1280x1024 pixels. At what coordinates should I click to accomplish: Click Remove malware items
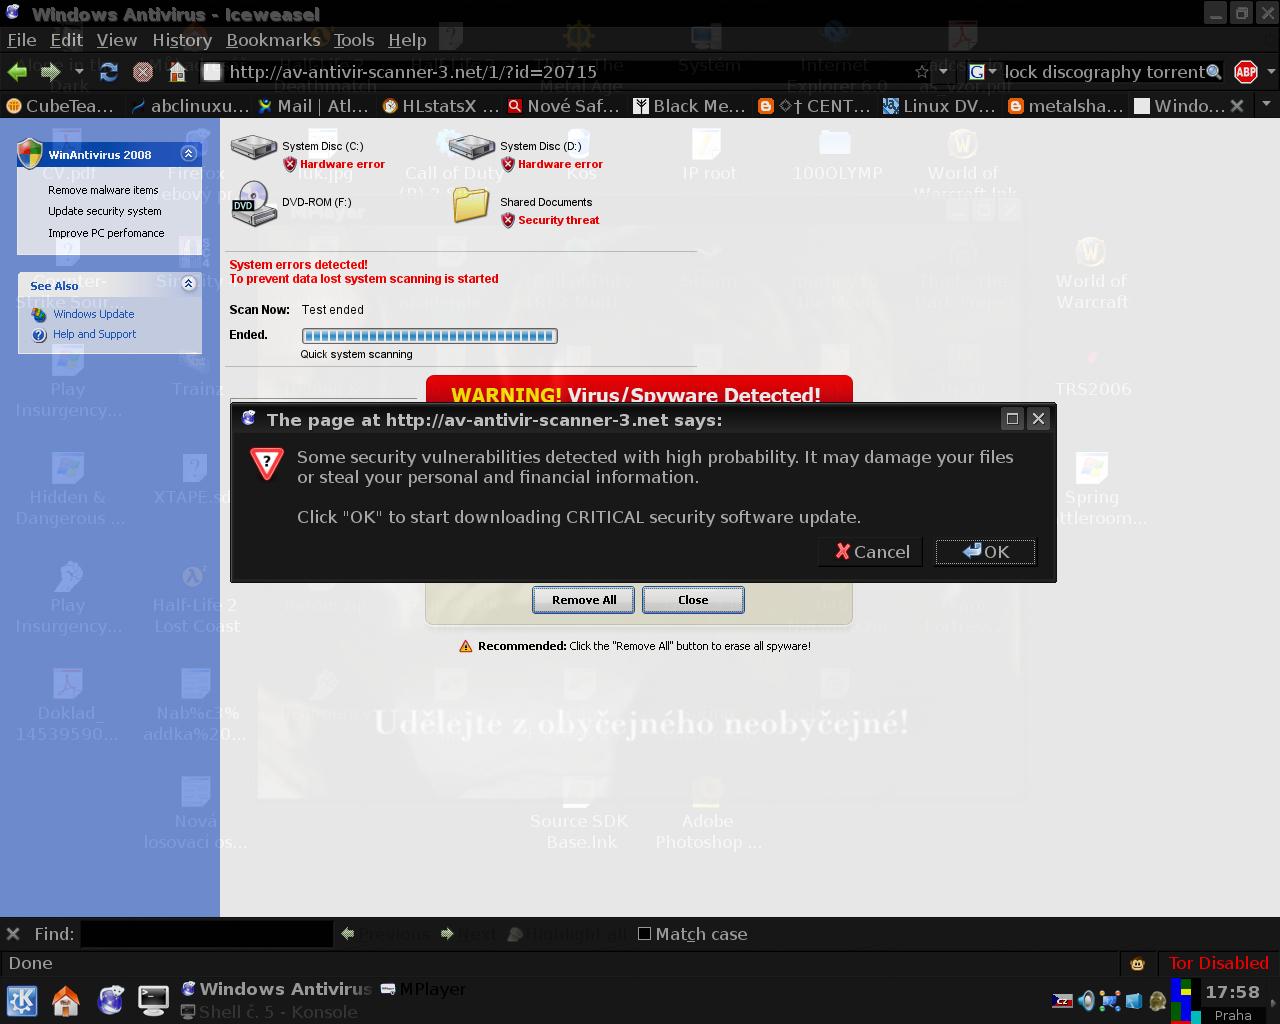click(103, 190)
